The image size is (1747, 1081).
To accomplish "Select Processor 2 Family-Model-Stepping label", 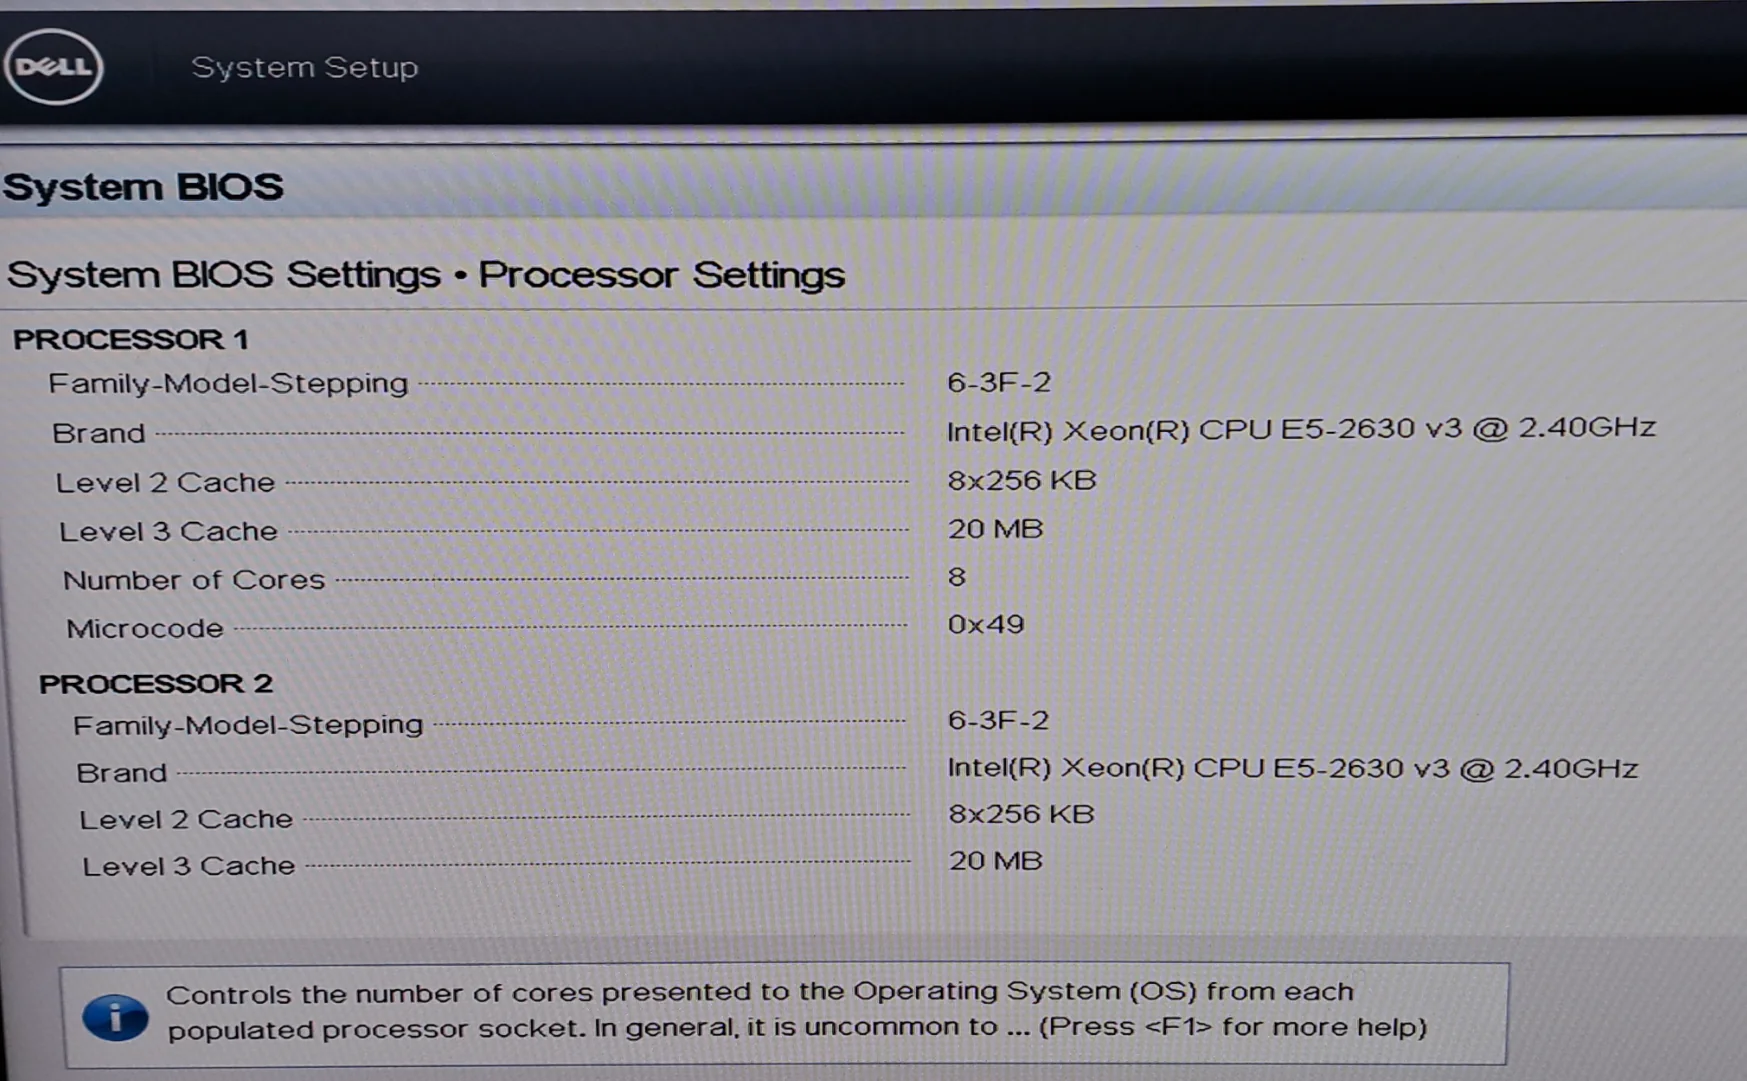I will pyautogui.click(x=248, y=724).
